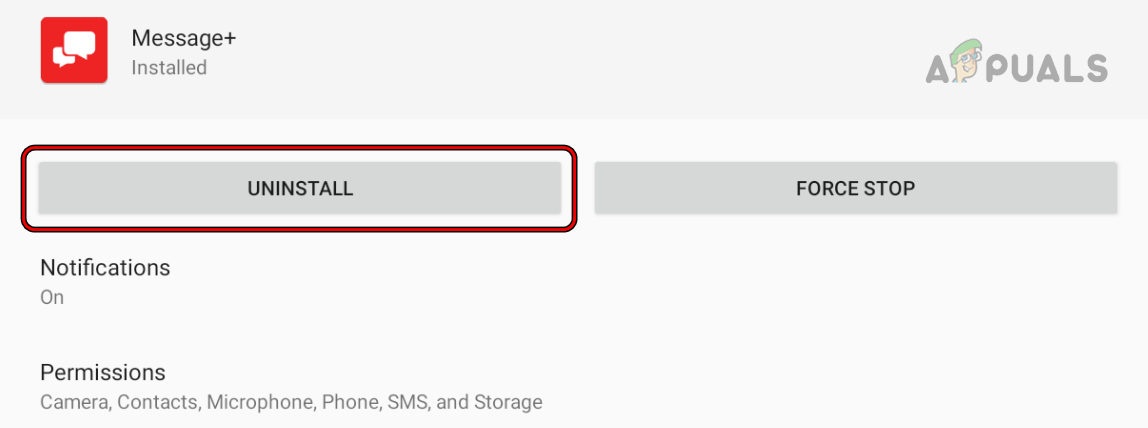Click the word "UNINSTALL" label text

pyautogui.click(x=300, y=188)
